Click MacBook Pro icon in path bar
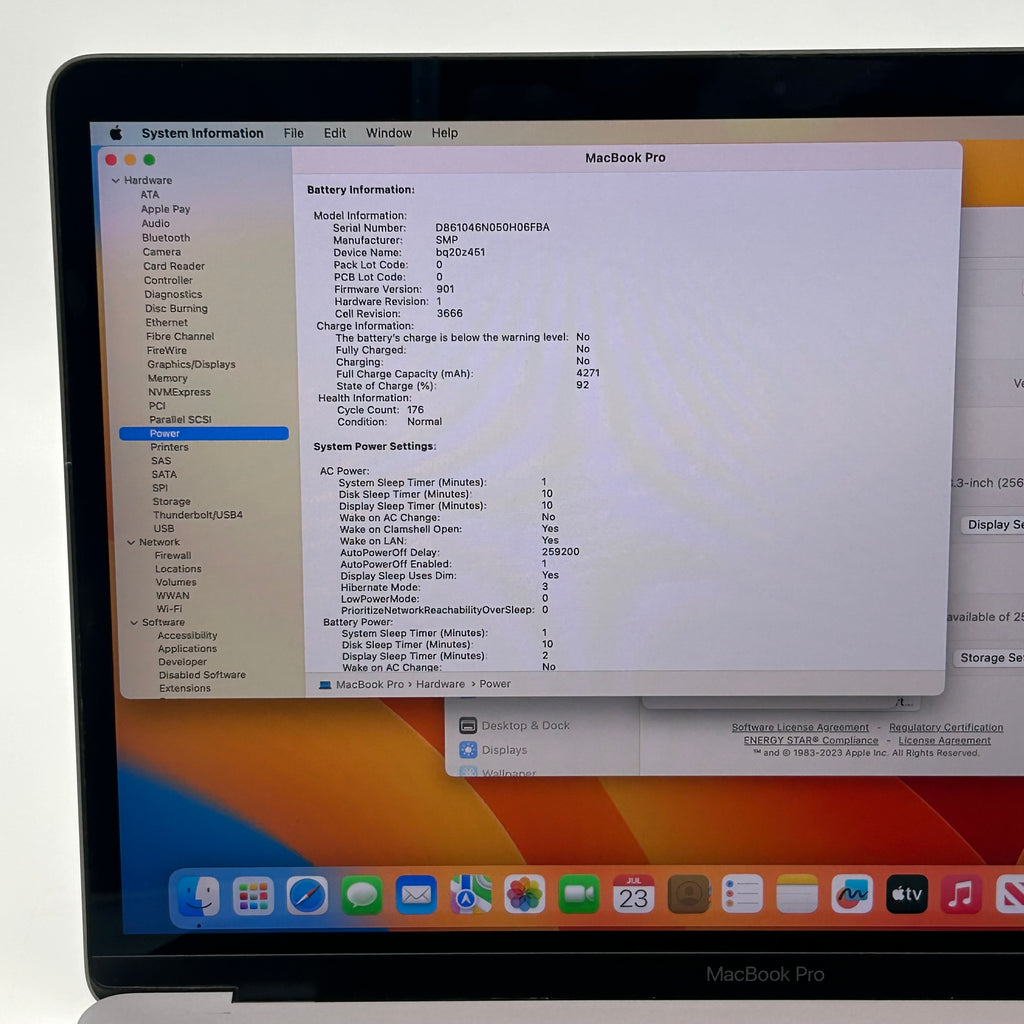Image resolution: width=1024 pixels, height=1024 pixels. tap(325, 684)
